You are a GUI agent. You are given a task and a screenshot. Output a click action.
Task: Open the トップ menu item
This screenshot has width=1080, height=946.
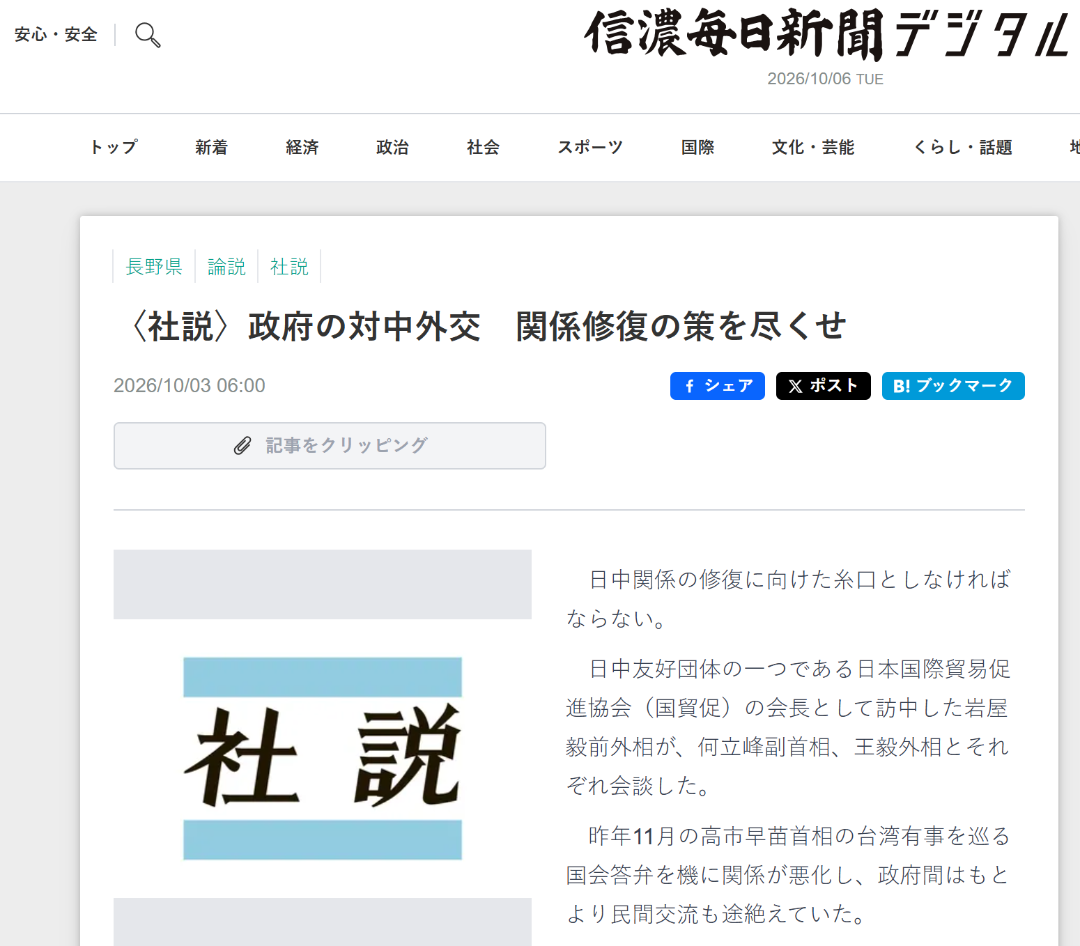114,147
